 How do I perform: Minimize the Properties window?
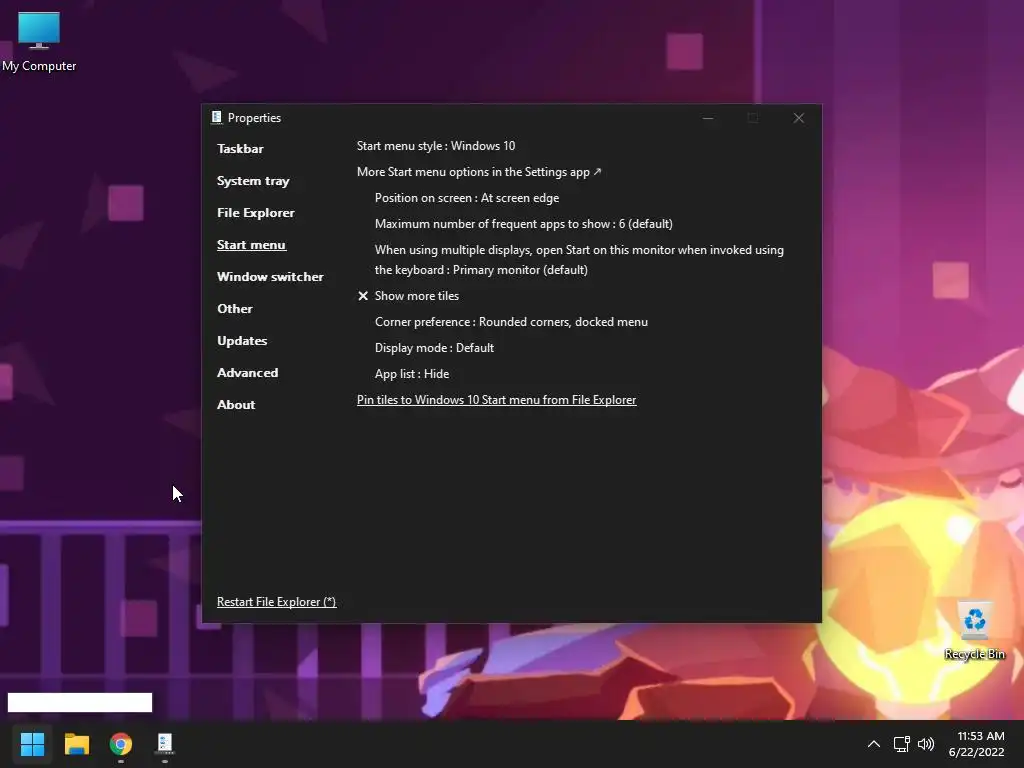708,118
